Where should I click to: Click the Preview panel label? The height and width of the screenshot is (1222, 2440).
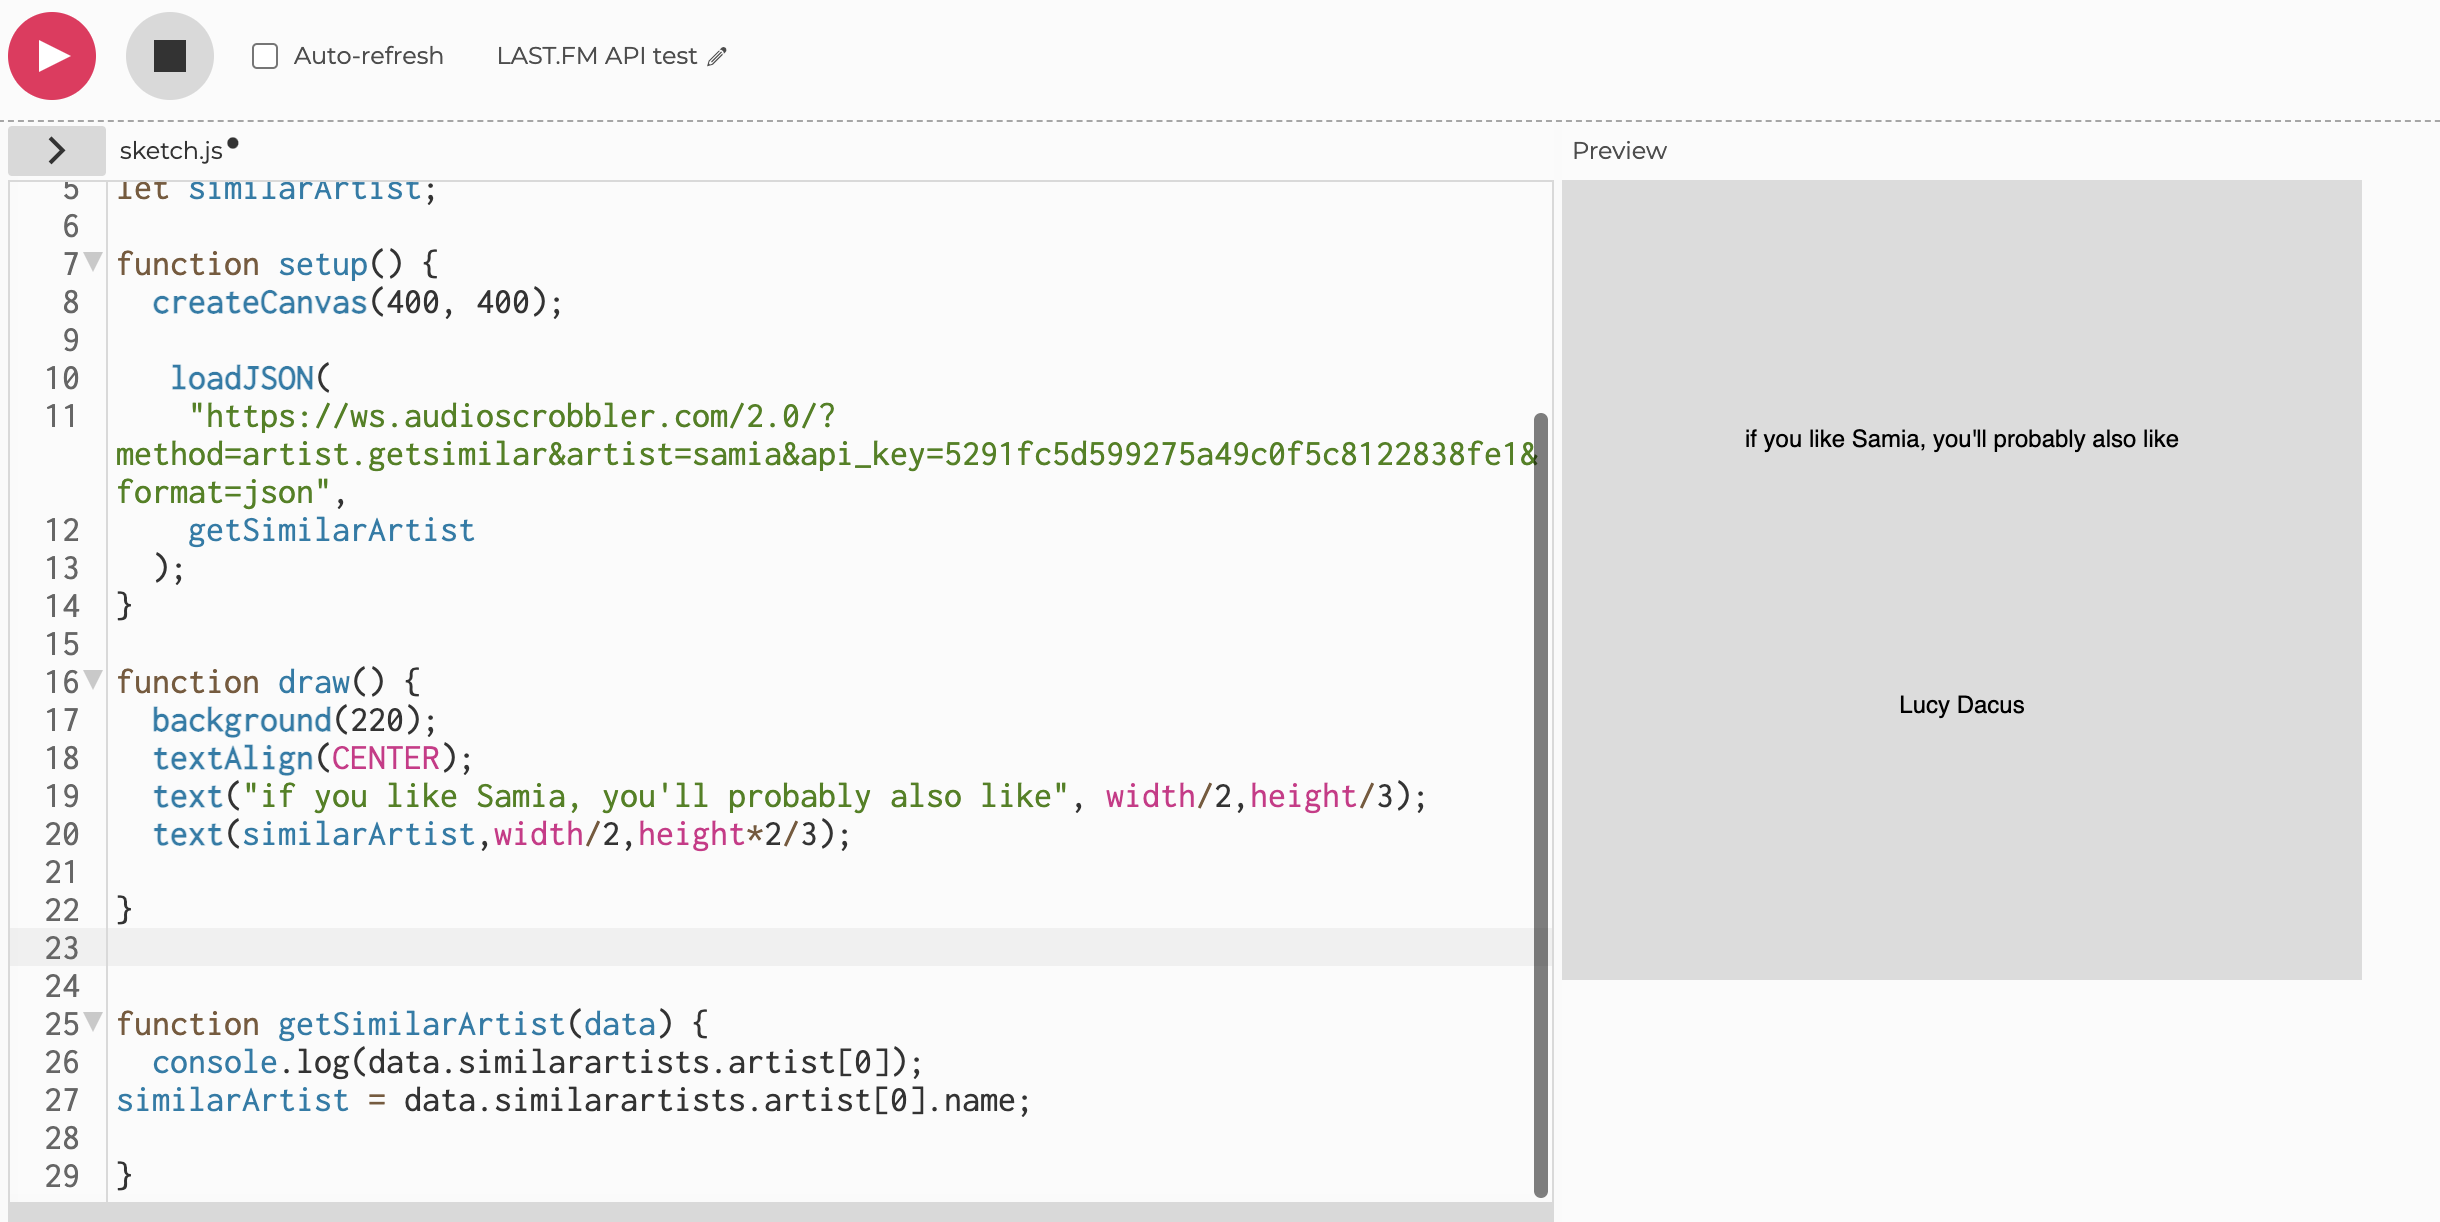(x=1619, y=151)
